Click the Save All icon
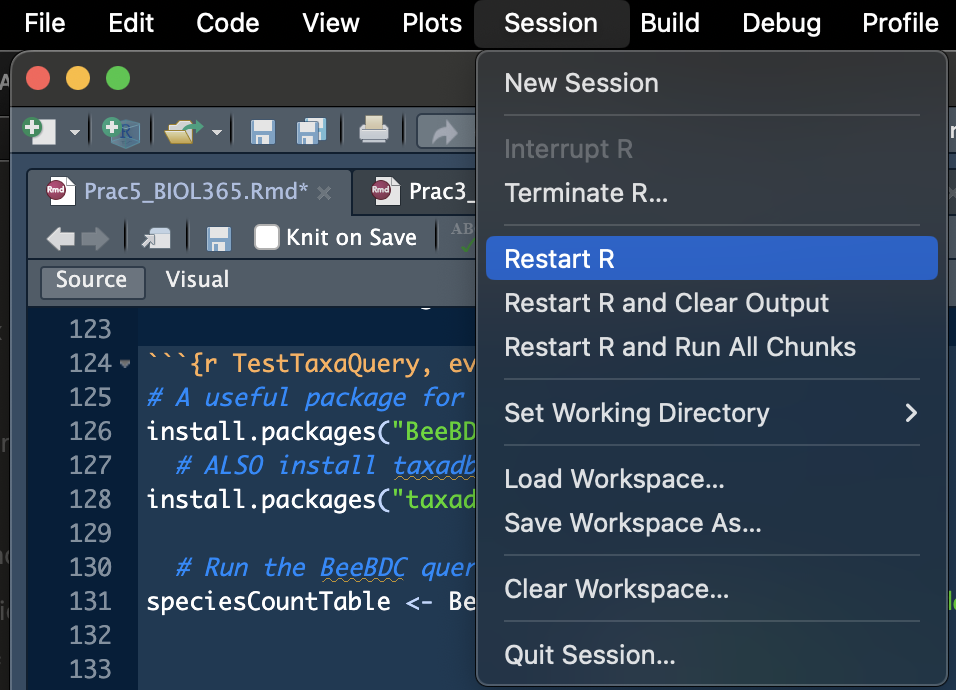 coord(312,132)
